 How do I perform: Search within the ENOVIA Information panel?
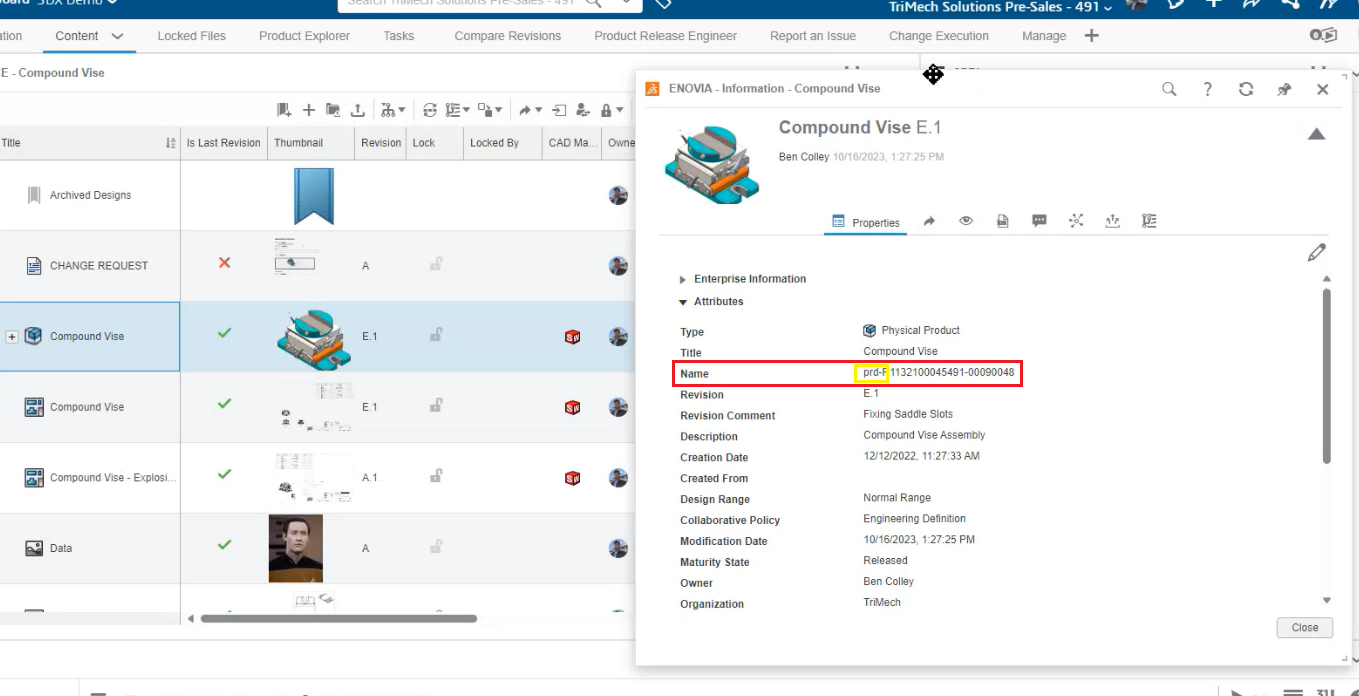pyautogui.click(x=1169, y=89)
